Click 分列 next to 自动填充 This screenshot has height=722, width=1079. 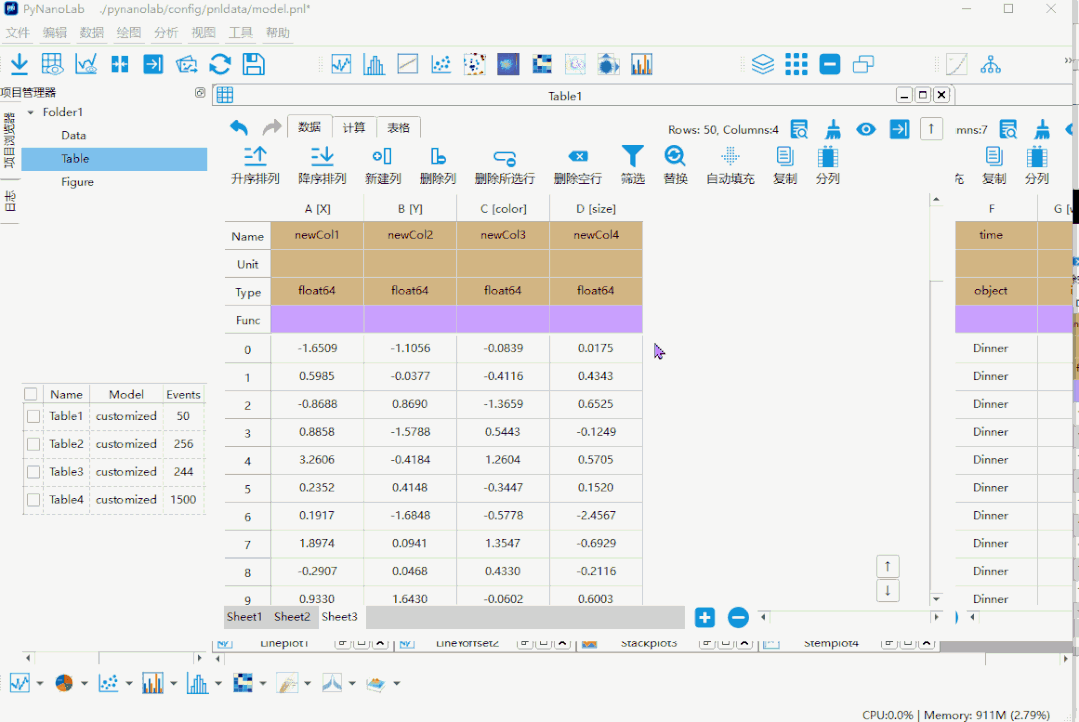tap(827, 165)
